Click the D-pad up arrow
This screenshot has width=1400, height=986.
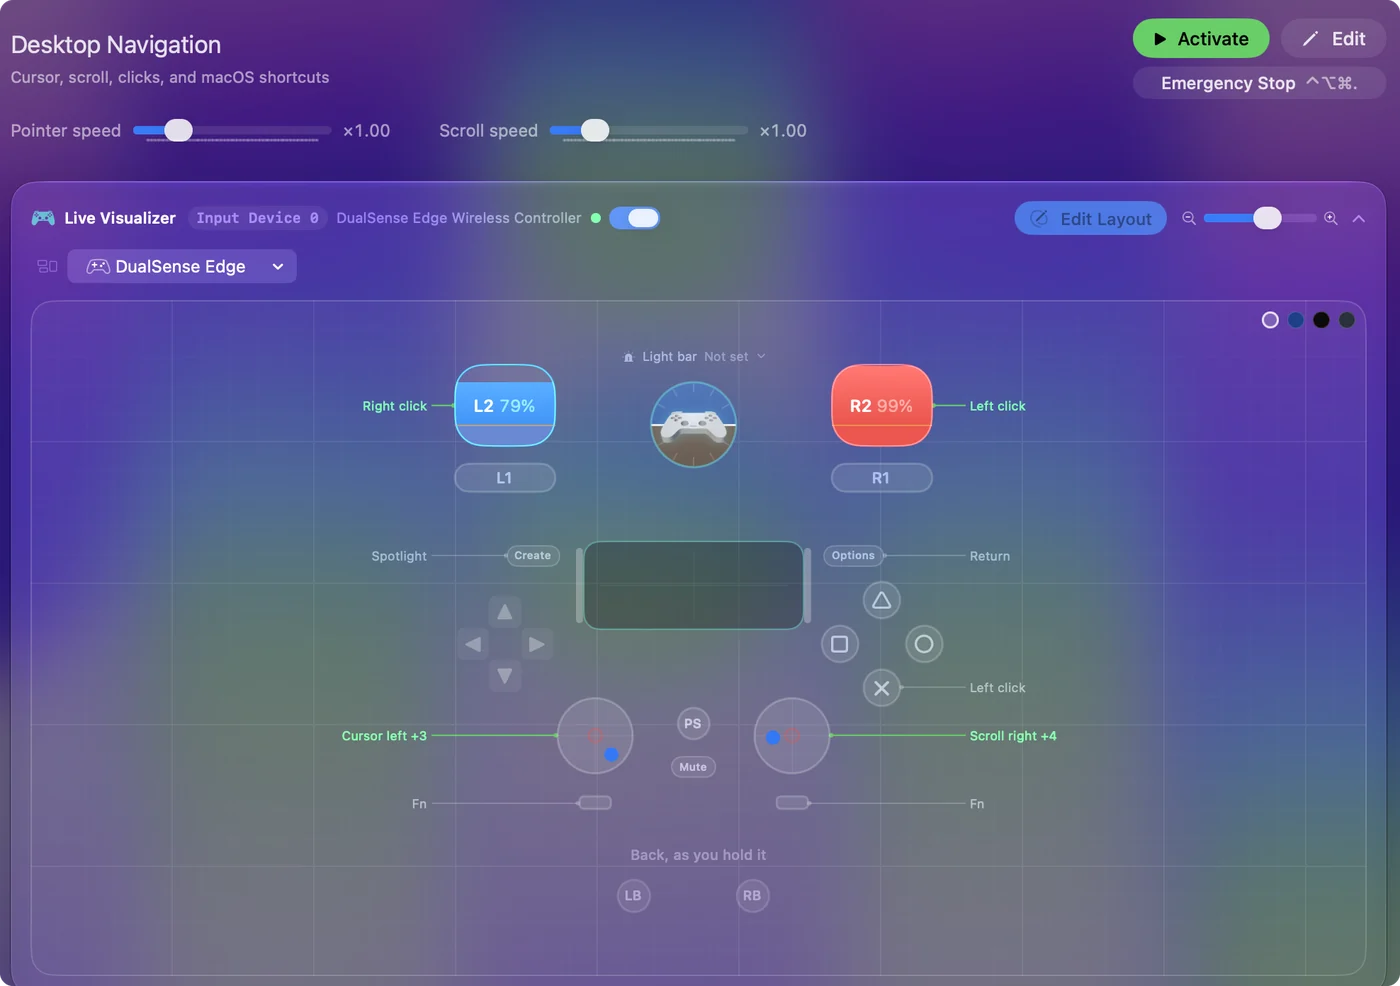coord(505,611)
